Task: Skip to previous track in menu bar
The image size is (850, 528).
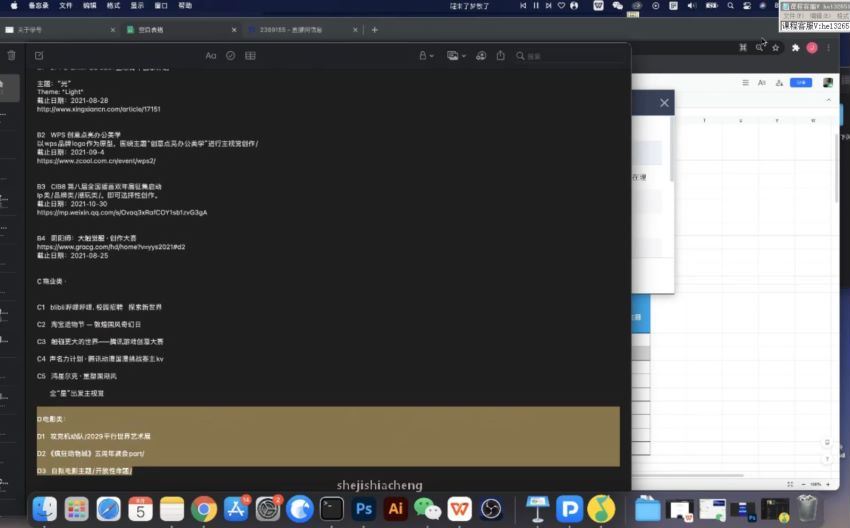Action: tap(523, 5)
